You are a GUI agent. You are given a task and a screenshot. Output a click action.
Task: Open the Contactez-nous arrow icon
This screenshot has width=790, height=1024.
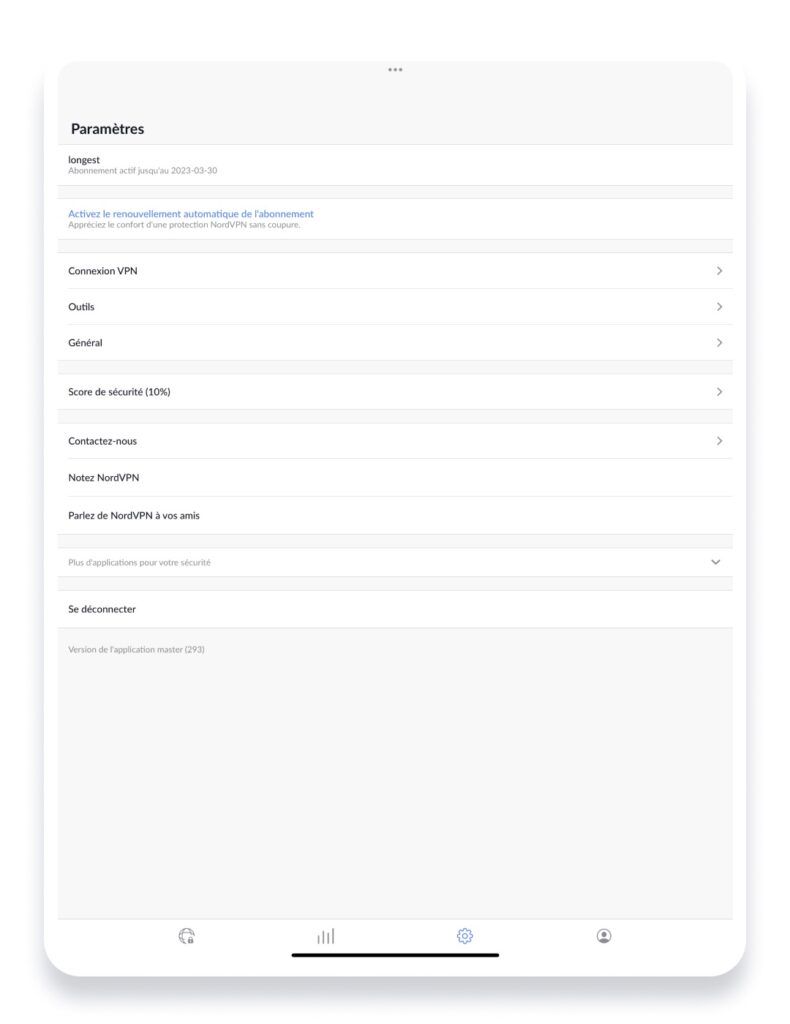(718, 440)
